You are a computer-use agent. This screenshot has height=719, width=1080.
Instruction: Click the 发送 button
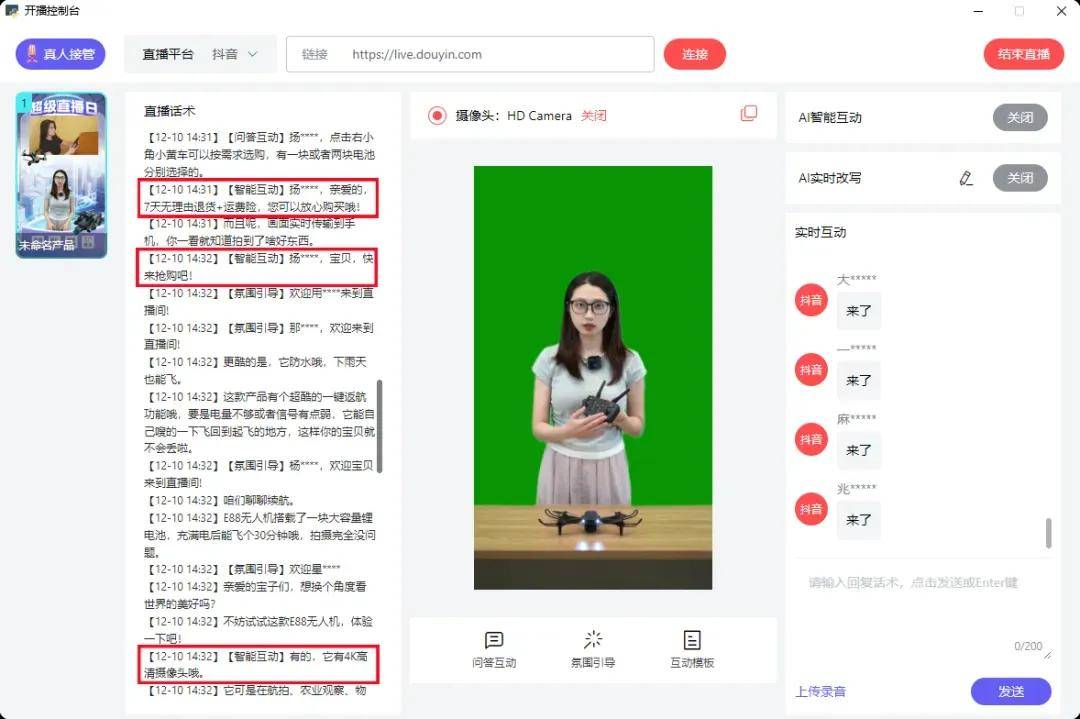pyautogui.click(x=1011, y=691)
